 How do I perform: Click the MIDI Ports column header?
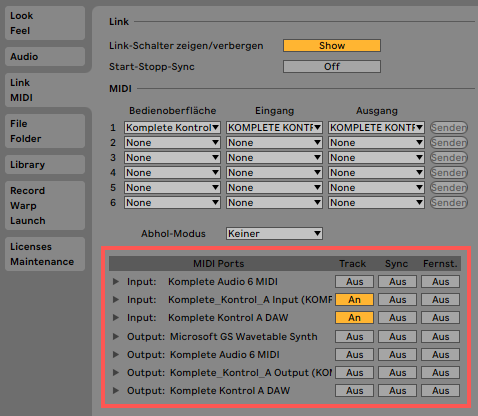[219, 264]
